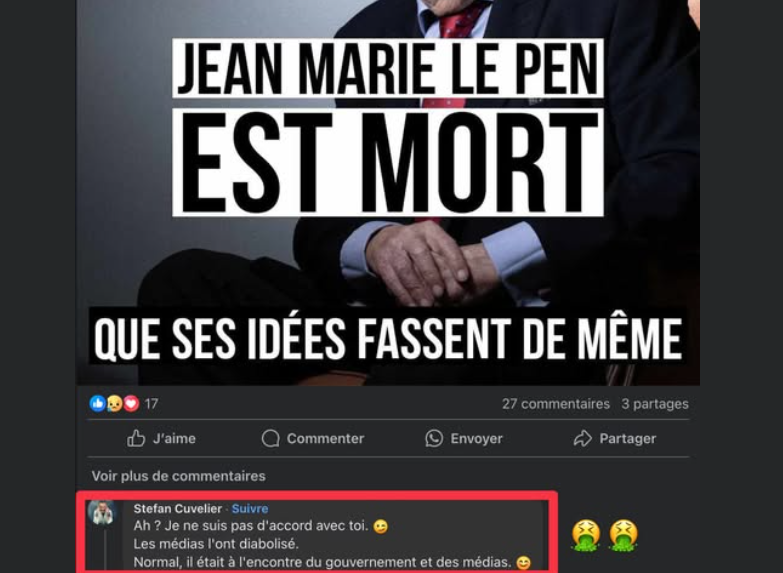Click the second vomiting emoji
The width and height of the screenshot is (783, 573).
coord(624,535)
